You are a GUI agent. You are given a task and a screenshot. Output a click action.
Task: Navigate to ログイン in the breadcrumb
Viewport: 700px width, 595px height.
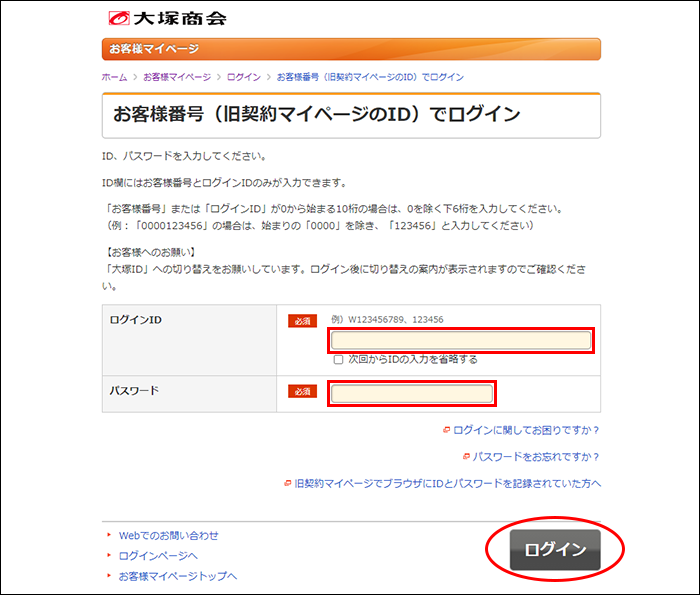click(x=243, y=77)
